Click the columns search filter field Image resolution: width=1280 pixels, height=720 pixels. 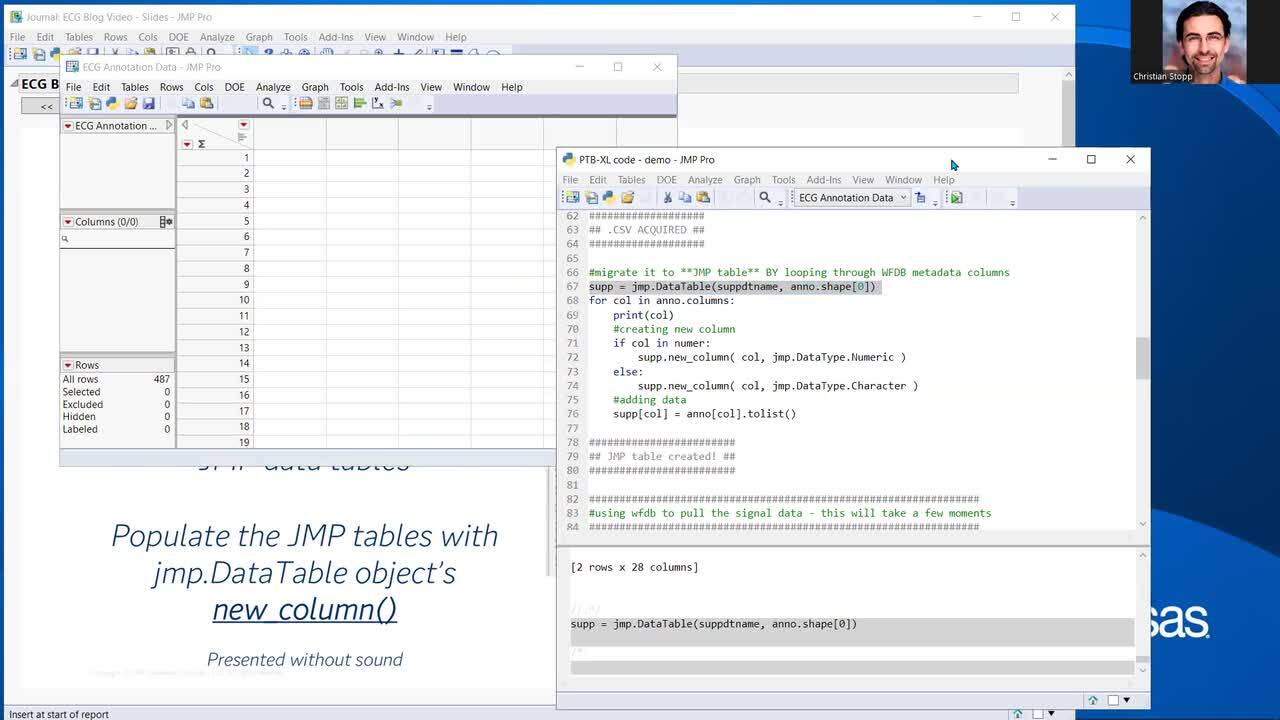[118, 239]
